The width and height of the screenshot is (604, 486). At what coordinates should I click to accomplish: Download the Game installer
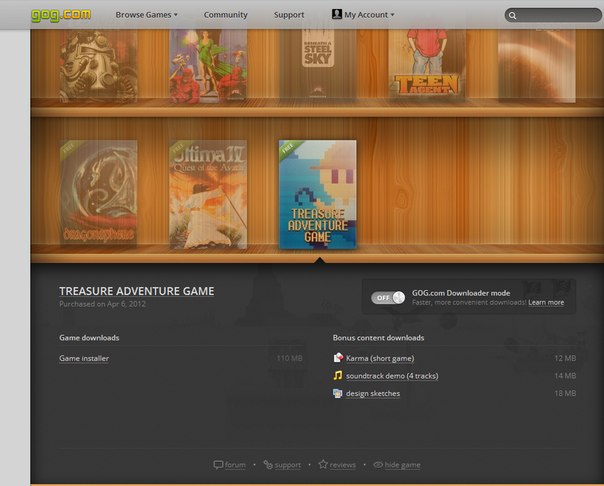(x=84, y=358)
